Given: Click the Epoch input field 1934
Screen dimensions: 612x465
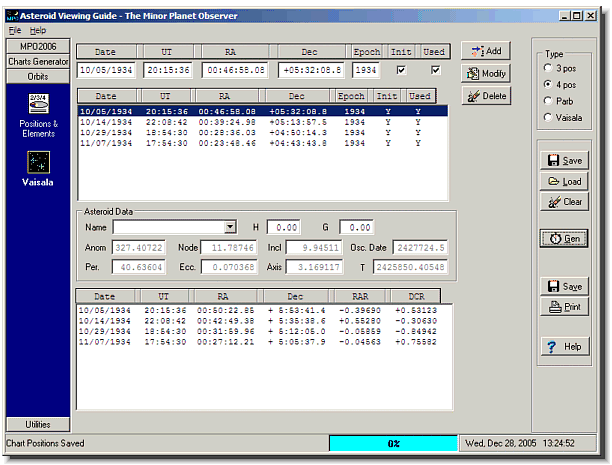Looking at the screenshot, I should click(x=366, y=70).
